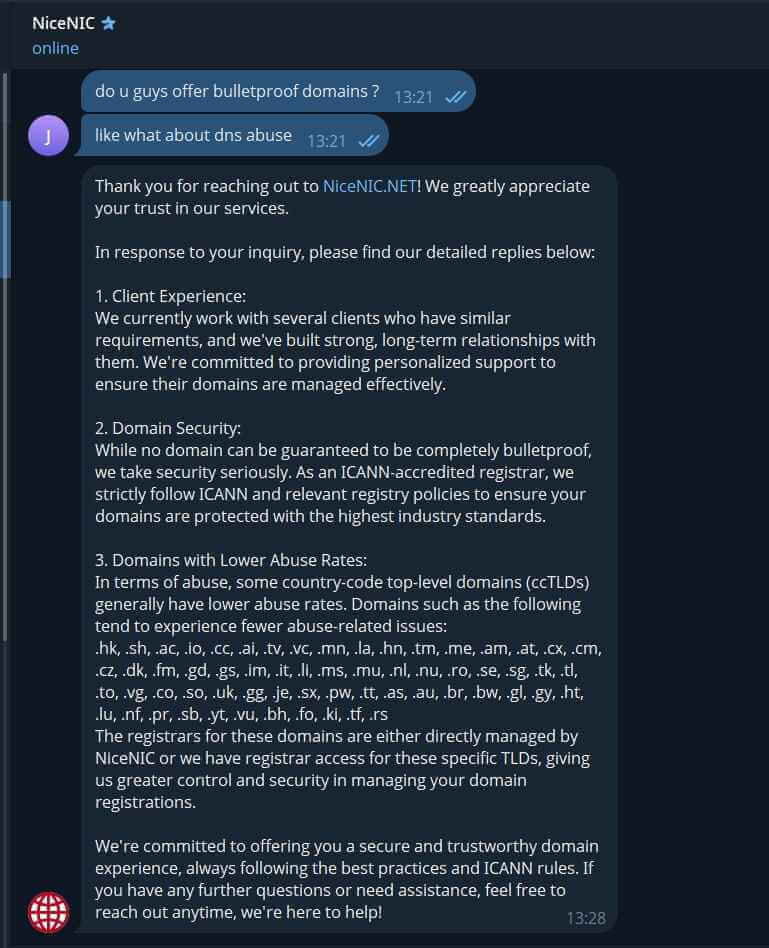Click the "1. Client Experience:" heading
The image size is (769, 948).
click(x=170, y=296)
